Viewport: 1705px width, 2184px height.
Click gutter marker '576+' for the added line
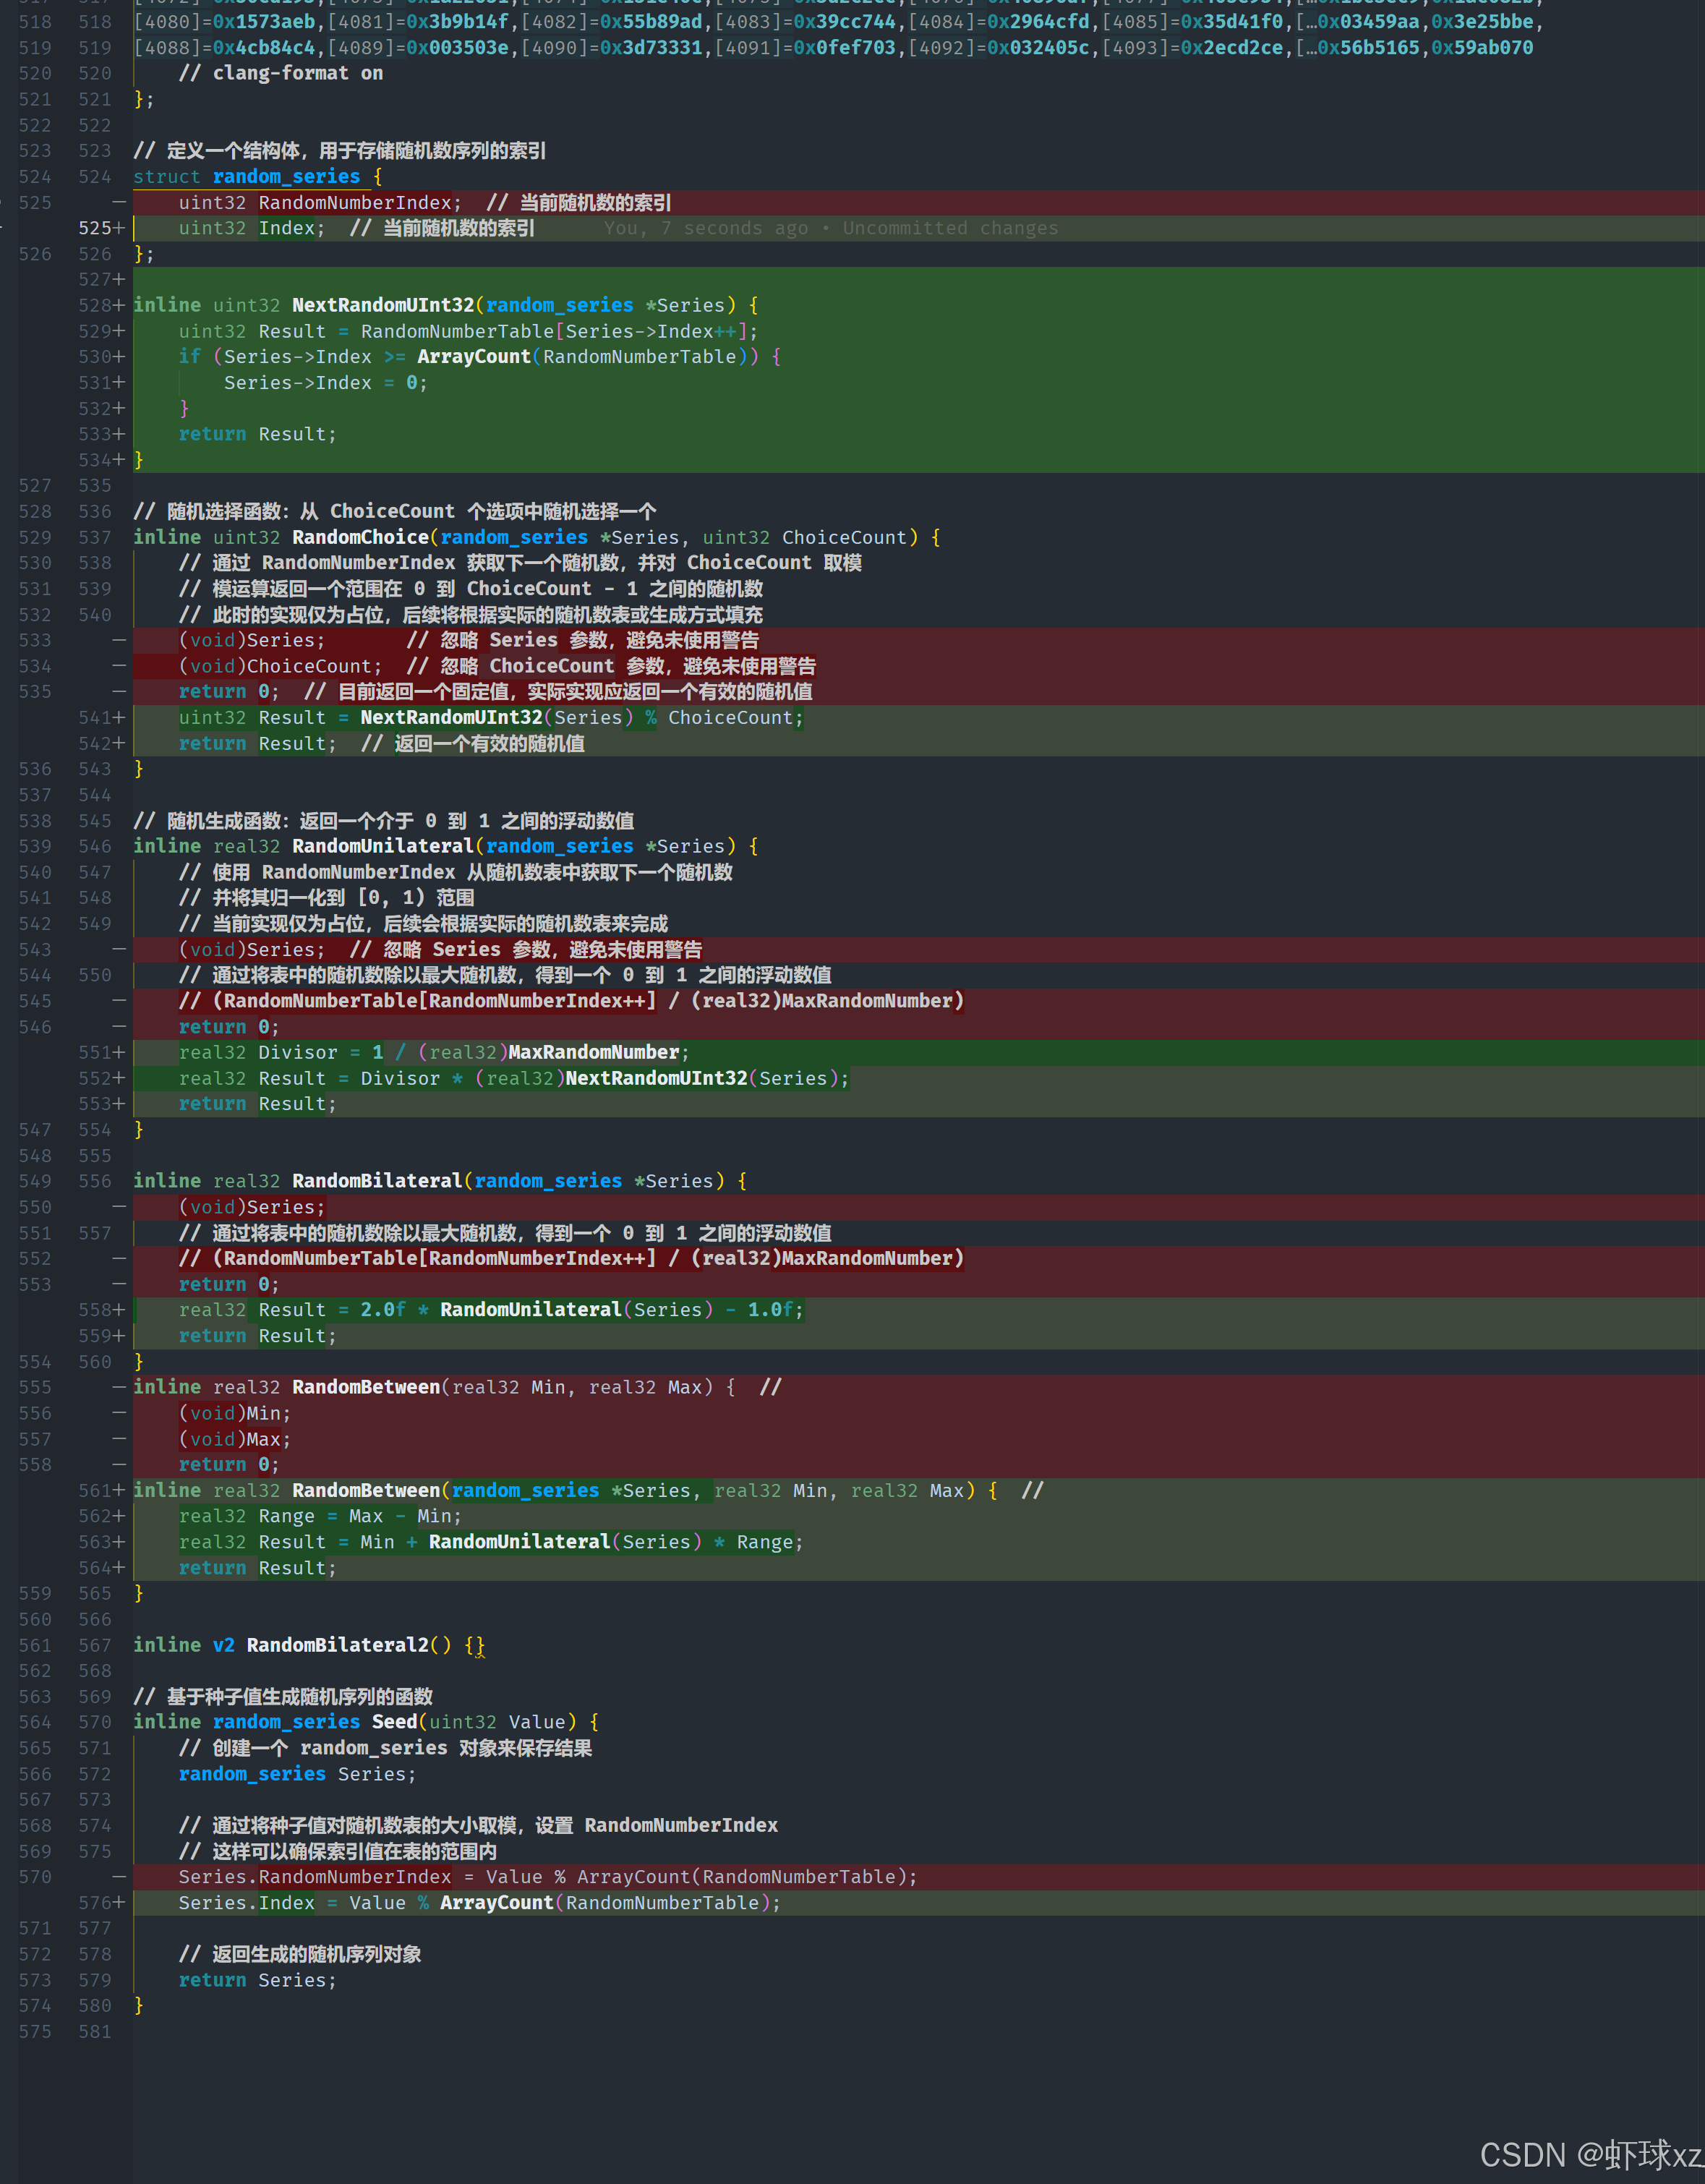(102, 1903)
